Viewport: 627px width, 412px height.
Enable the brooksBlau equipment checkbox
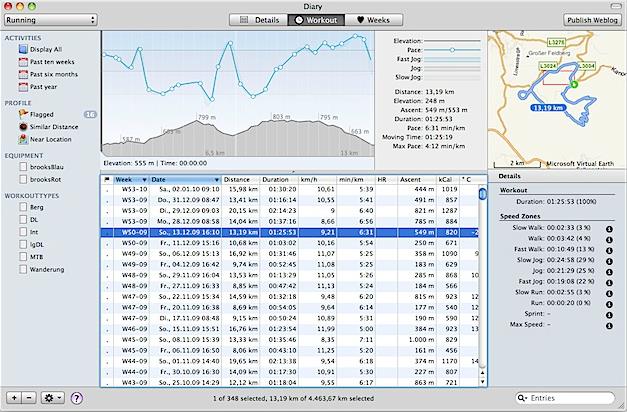23,167
